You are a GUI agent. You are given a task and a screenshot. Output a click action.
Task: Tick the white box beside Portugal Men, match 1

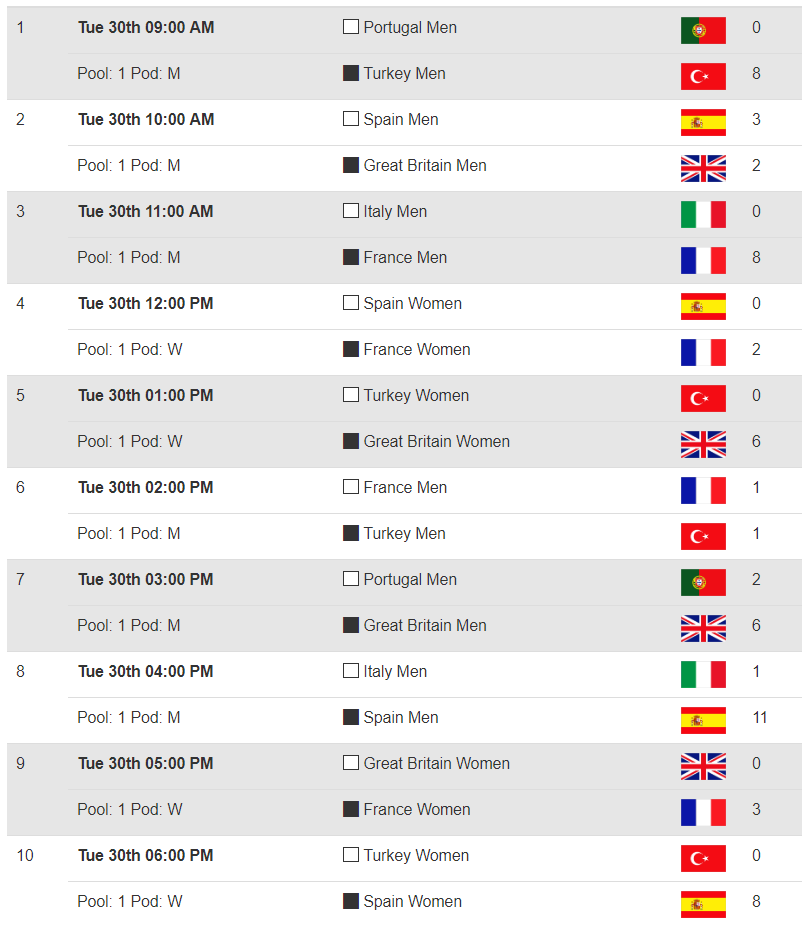click(x=351, y=27)
